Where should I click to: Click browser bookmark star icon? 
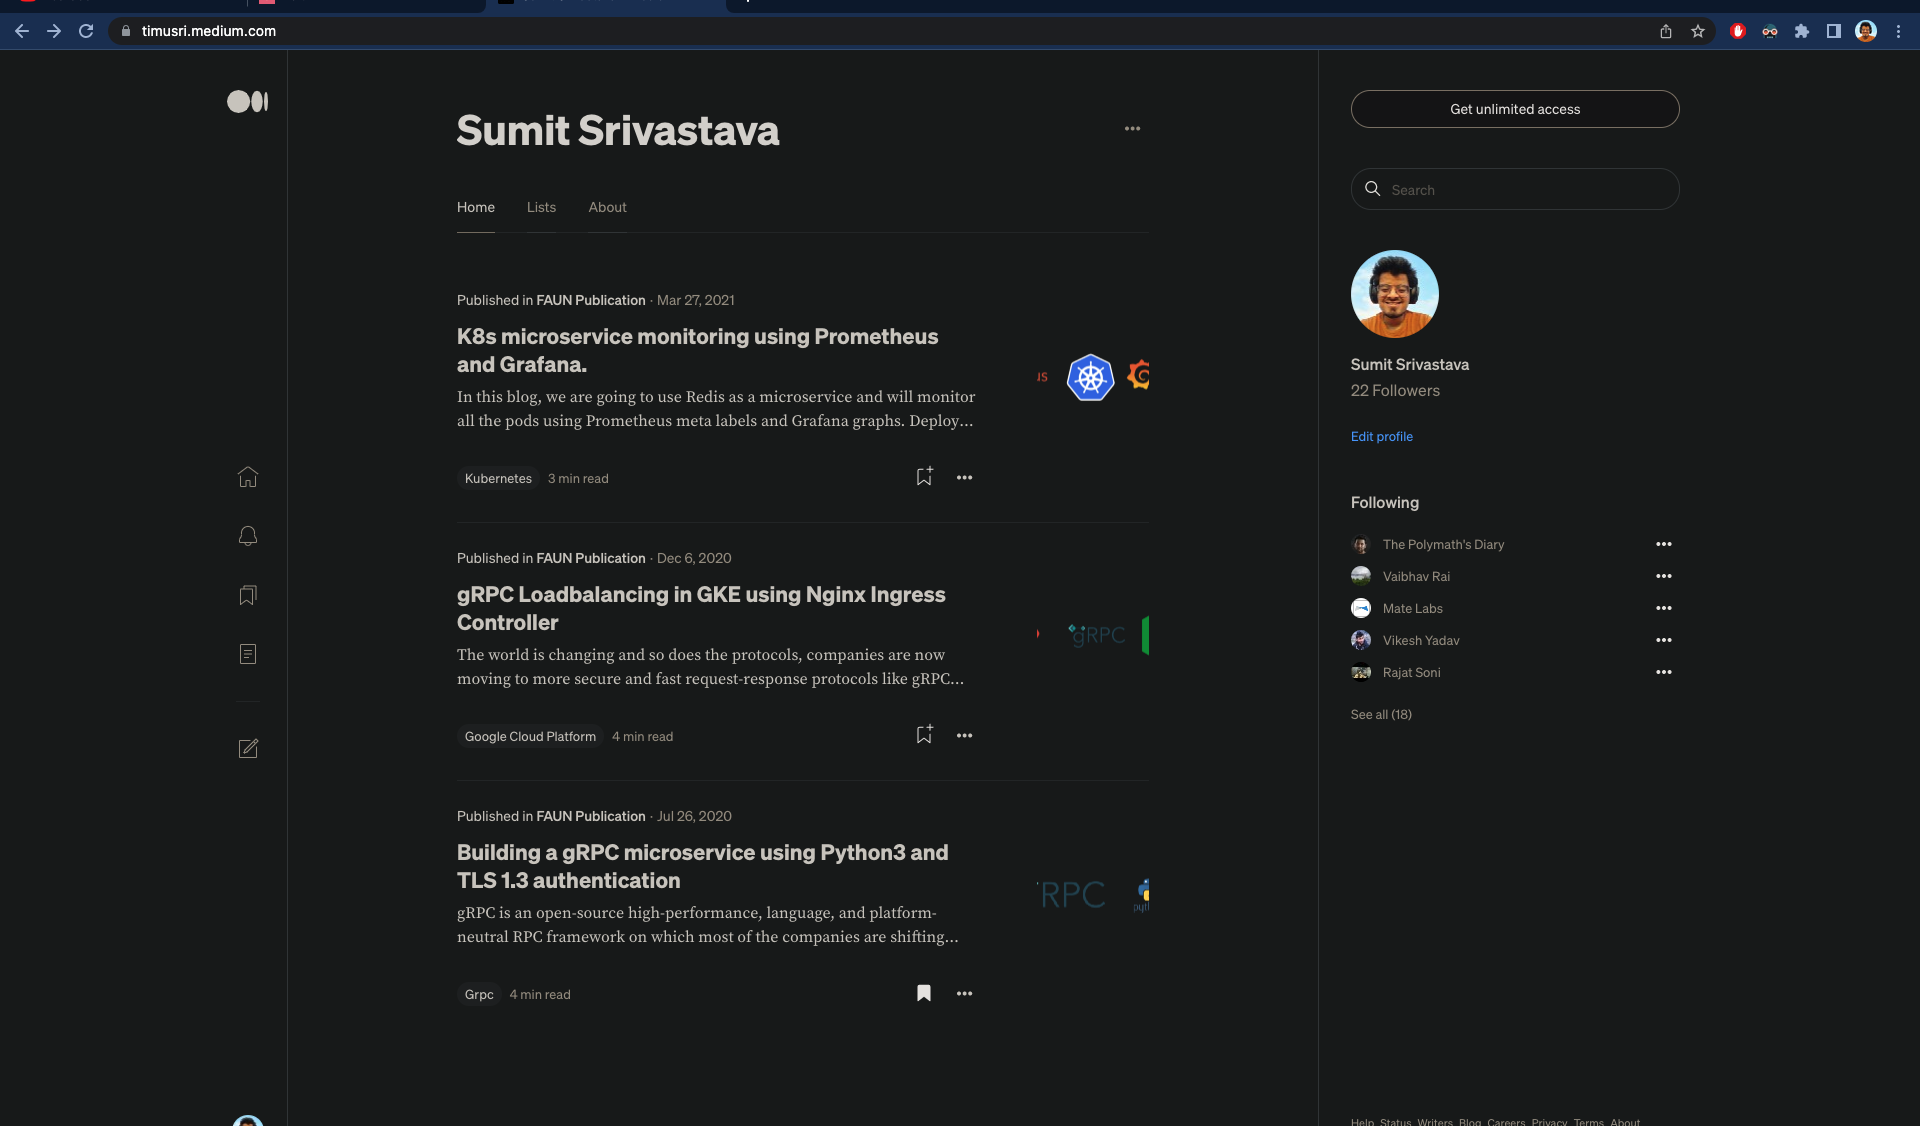[1697, 31]
